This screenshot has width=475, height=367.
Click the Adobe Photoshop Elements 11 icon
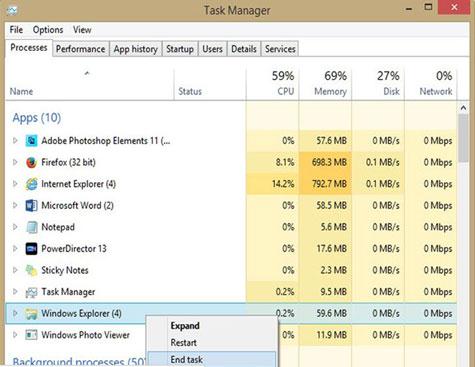point(31,141)
